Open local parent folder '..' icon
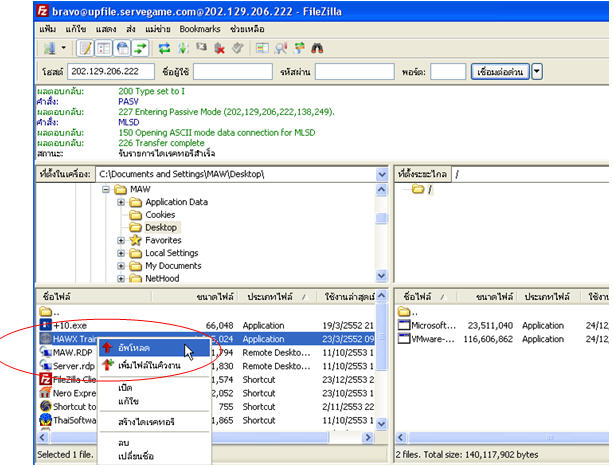This screenshot has width=613, height=467. click(45, 312)
